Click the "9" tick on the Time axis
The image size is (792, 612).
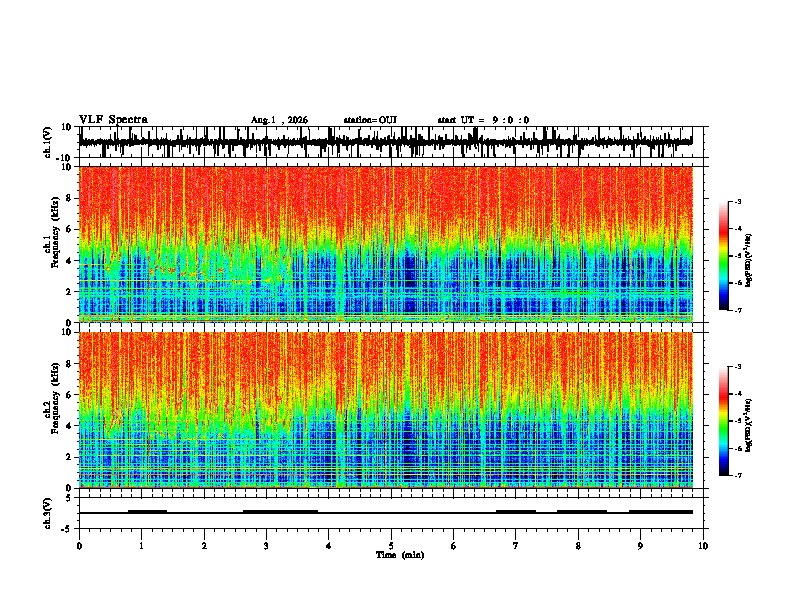(640, 546)
